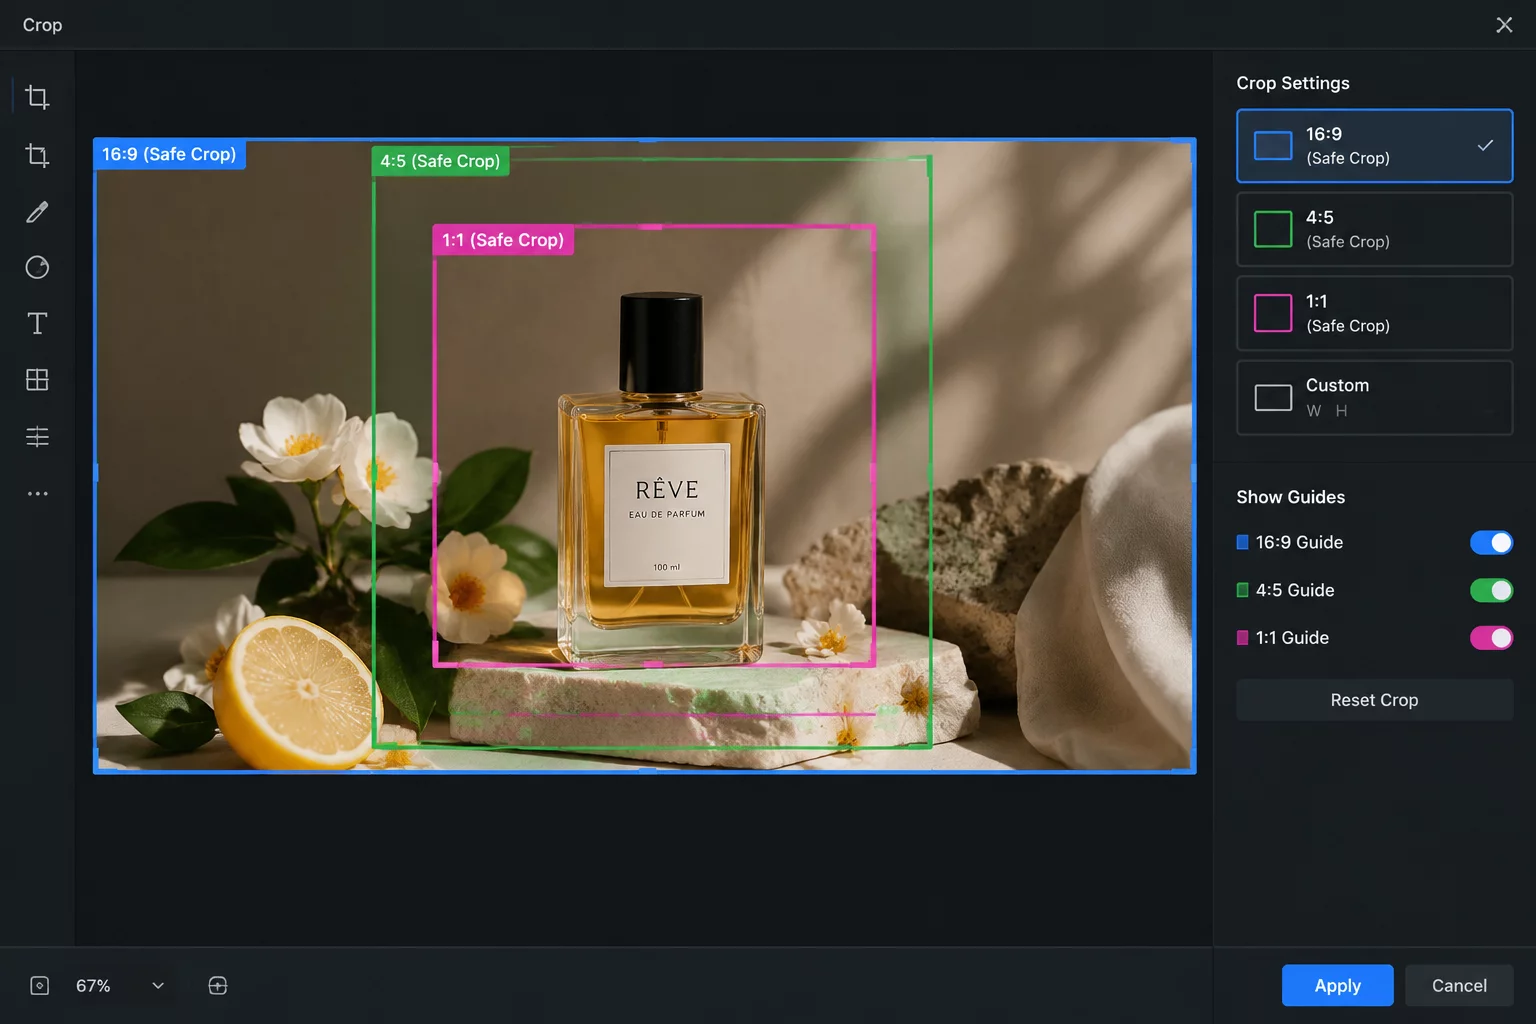Select the second crop tool icon in the sidebar
The width and height of the screenshot is (1536, 1024).
37,155
